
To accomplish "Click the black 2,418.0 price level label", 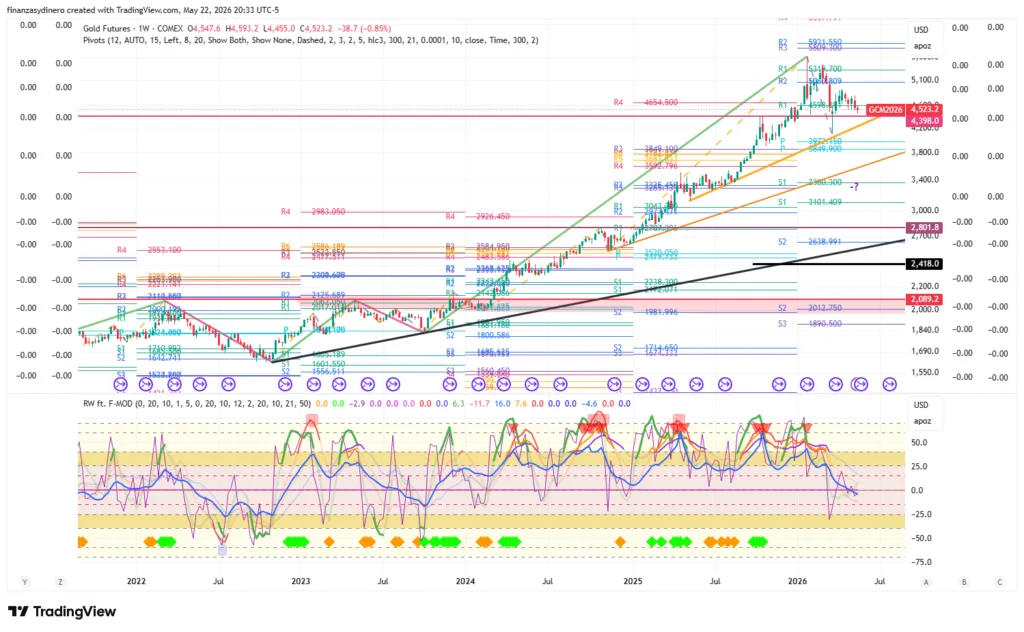I will coord(924,264).
